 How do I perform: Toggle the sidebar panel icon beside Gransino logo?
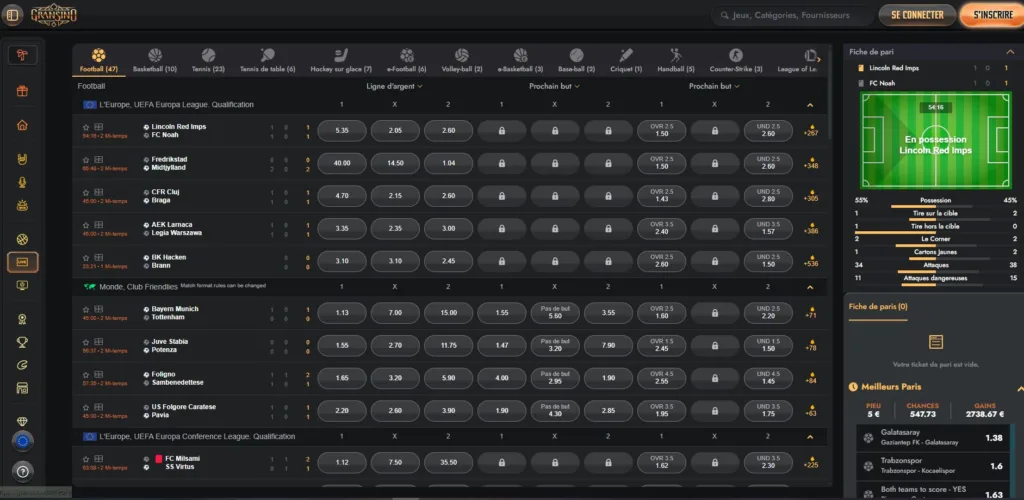[x=12, y=15]
